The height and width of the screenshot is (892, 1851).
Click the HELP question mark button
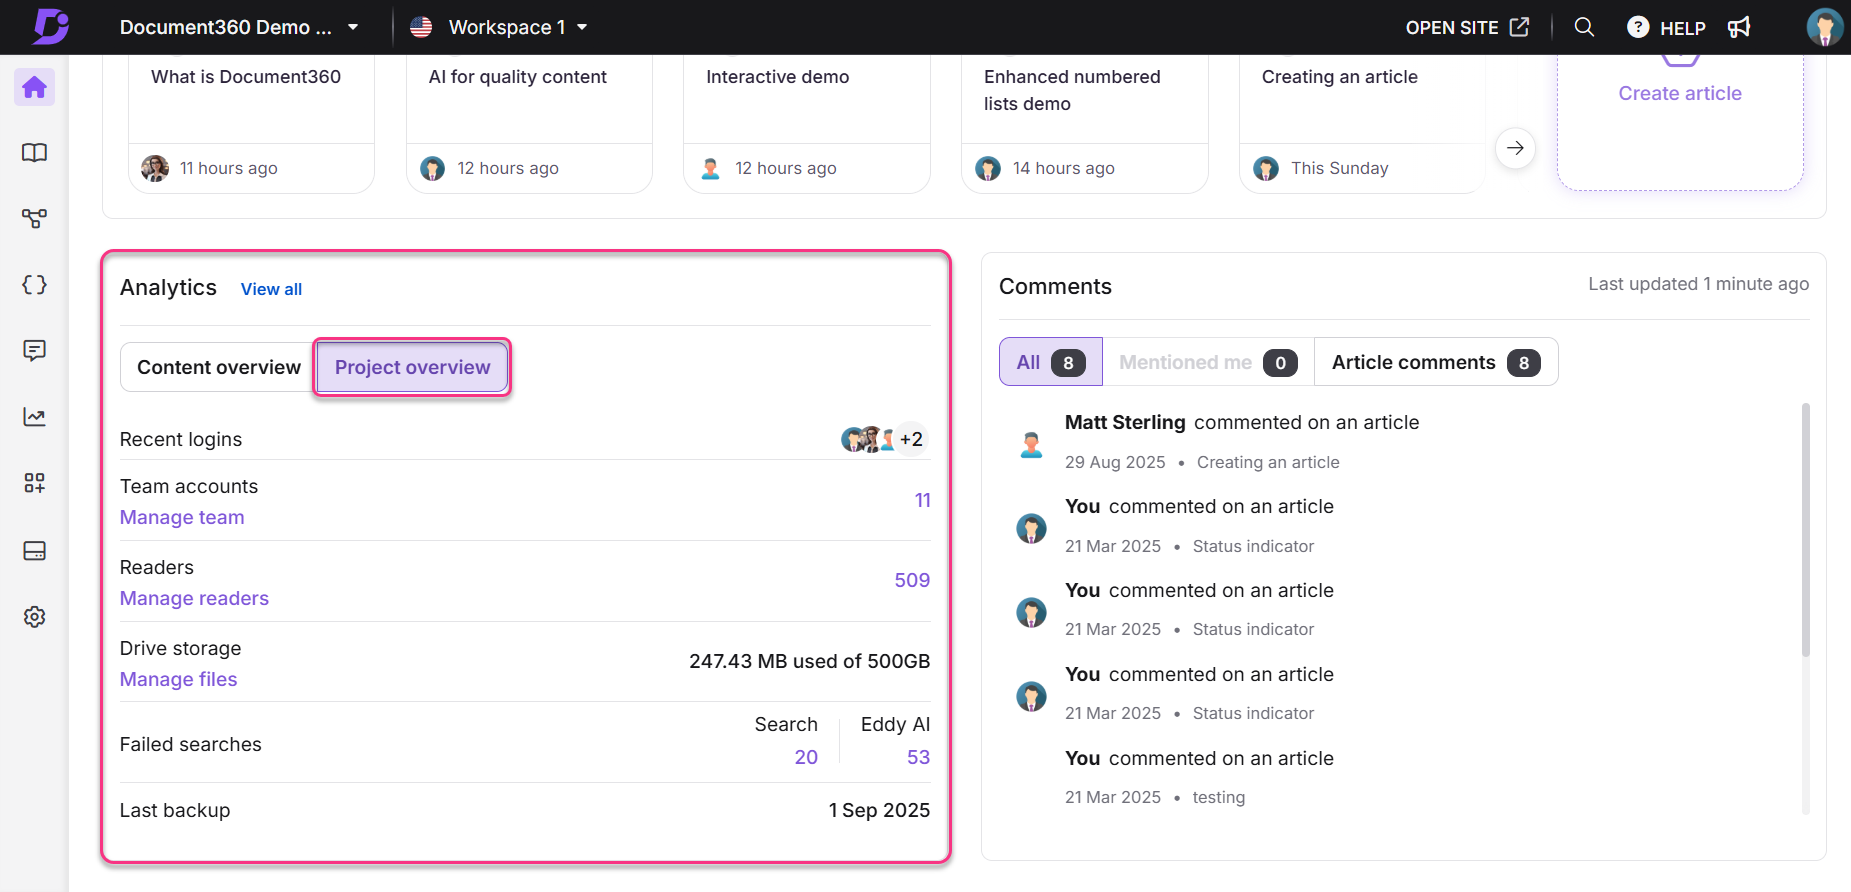point(1666,27)
